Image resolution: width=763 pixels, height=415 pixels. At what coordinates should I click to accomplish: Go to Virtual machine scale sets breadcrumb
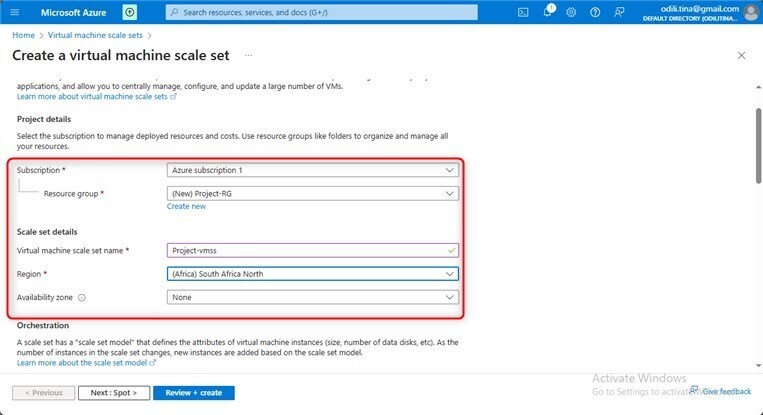[95, 35]
